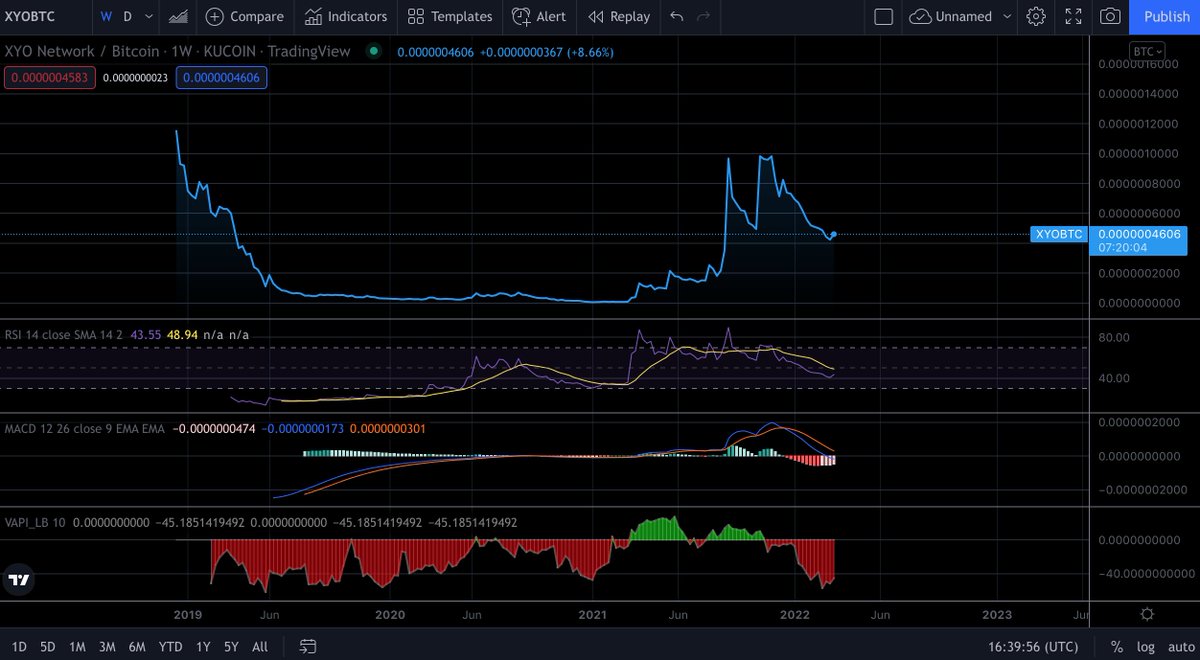Take a chart snapshot with the camera icon
Screen dimensions: 1200x660
[x=1109, y=17]
